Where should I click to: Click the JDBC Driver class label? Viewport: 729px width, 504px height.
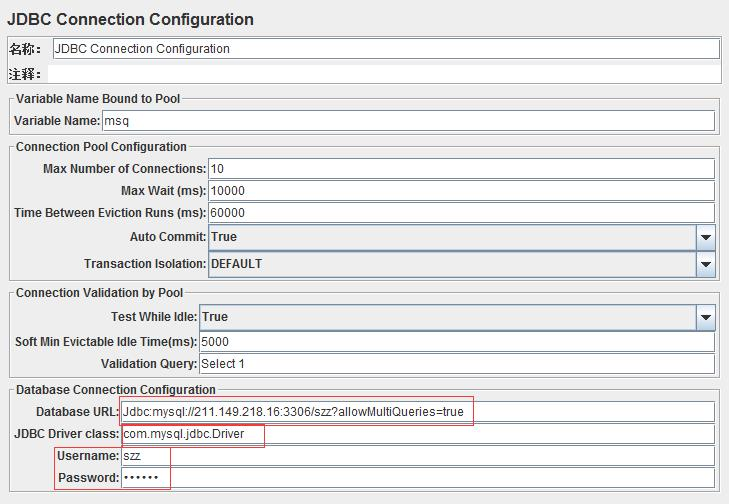pos(66,434)
